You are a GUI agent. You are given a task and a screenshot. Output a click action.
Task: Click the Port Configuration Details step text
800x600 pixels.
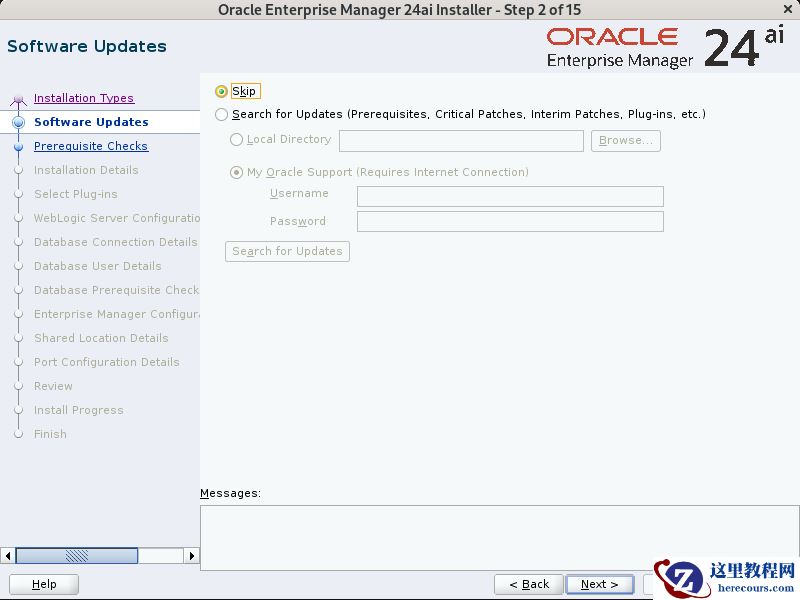pos(107,362)
